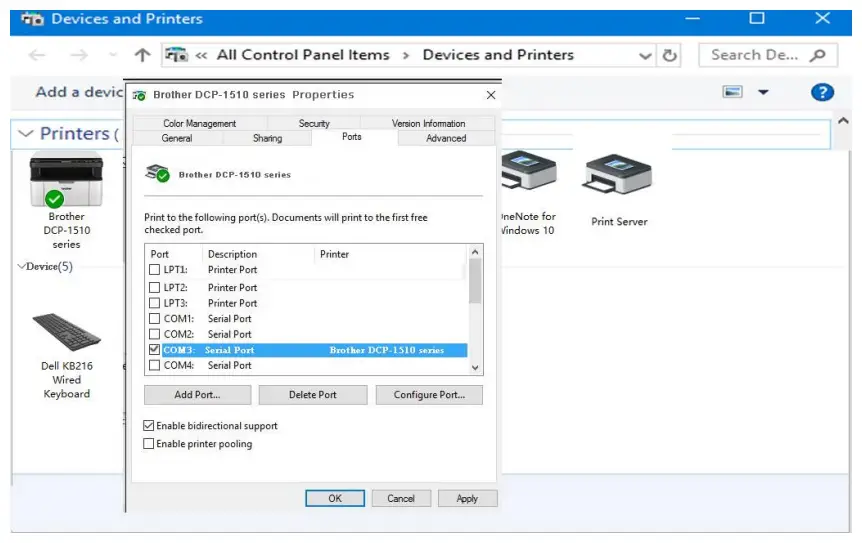Enable printer pooling checkbox
This screenshot has width=862, height=543.
tap(148, 444)
